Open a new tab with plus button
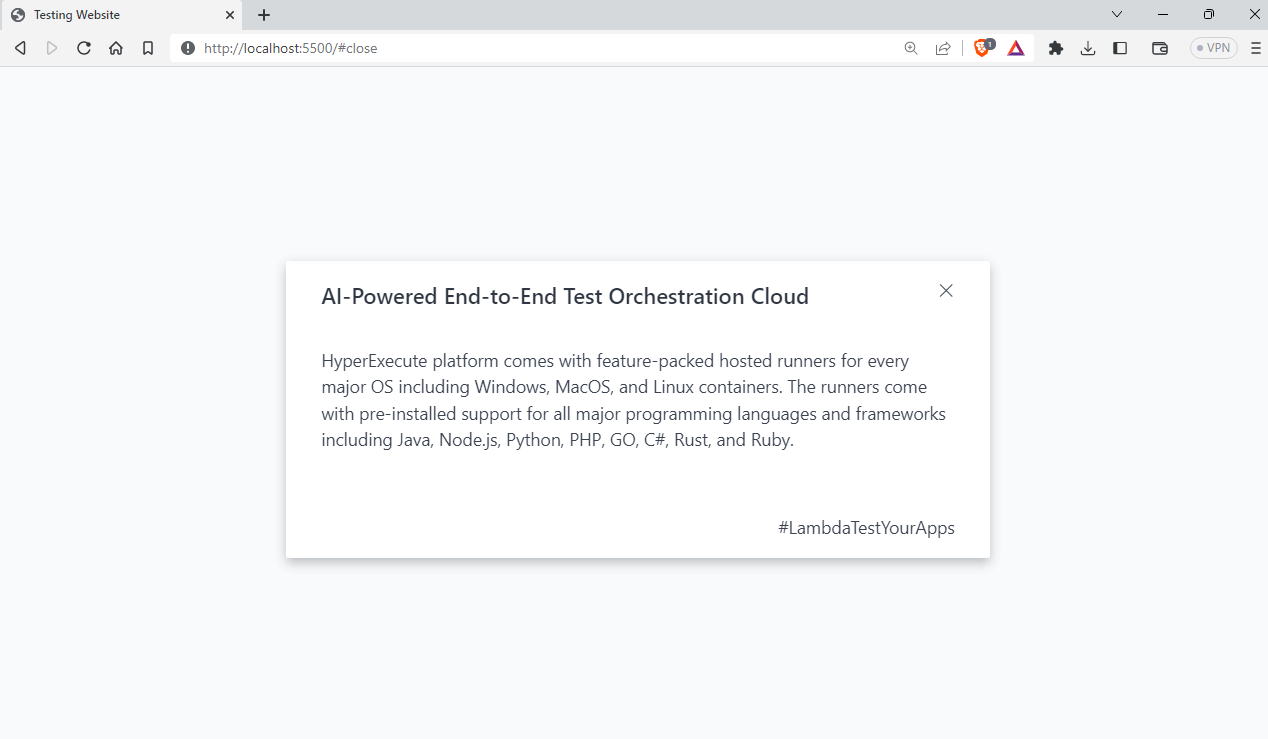This screenshot has height=739, width=1268. point(264,15)
